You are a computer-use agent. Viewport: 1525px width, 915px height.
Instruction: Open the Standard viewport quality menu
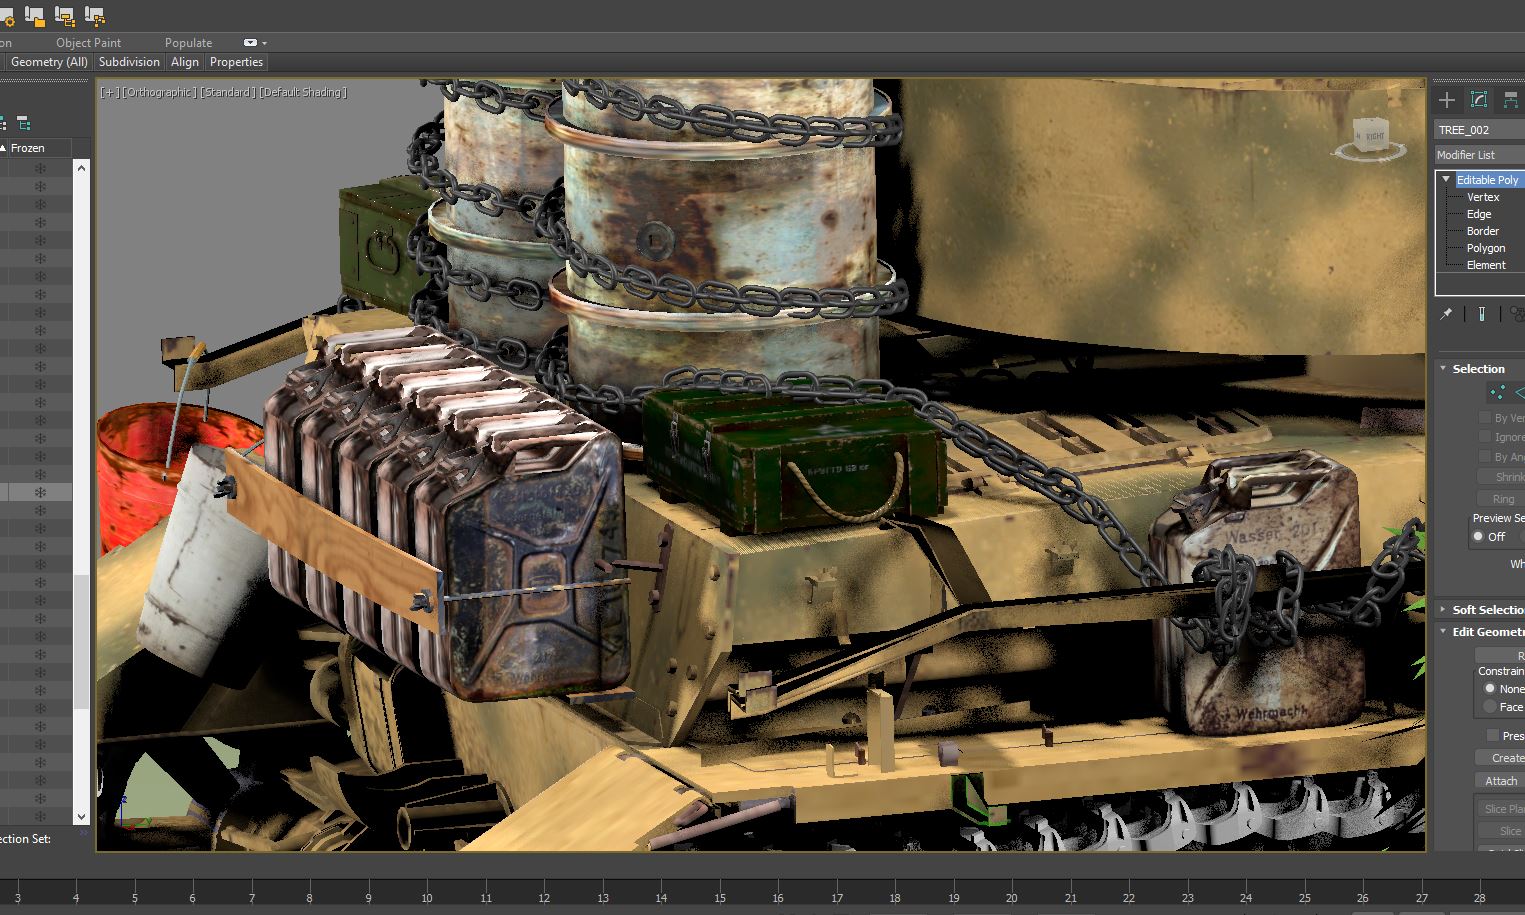click(x=227, y=92)
